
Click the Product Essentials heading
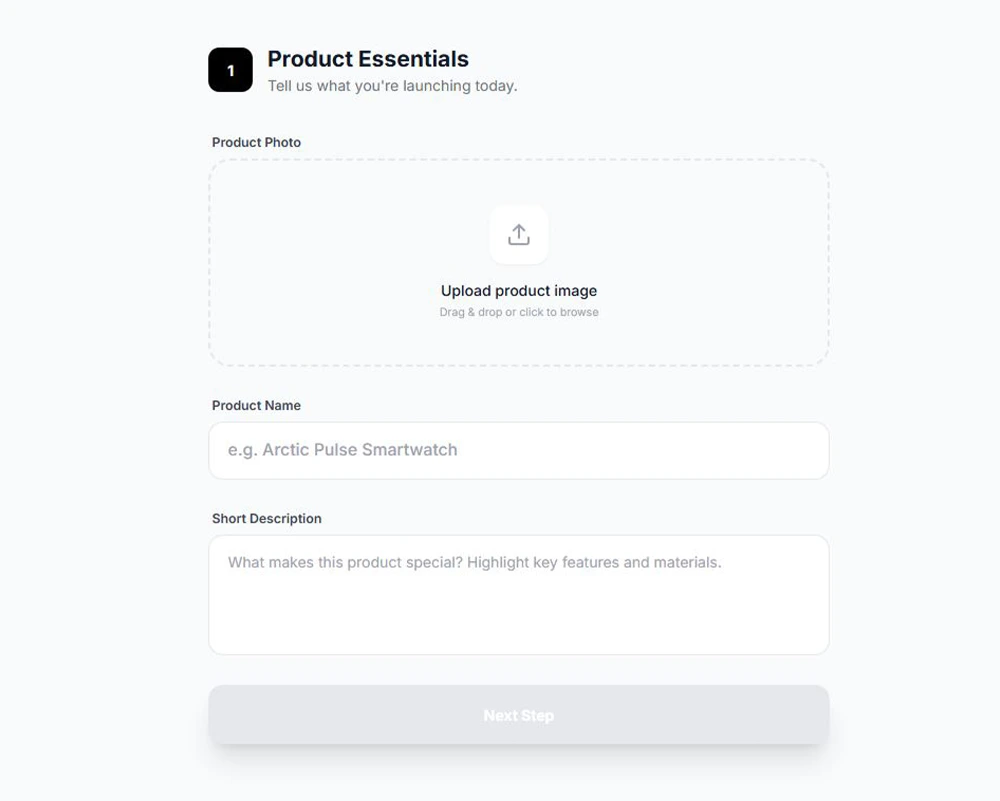(x=368, y=59)
